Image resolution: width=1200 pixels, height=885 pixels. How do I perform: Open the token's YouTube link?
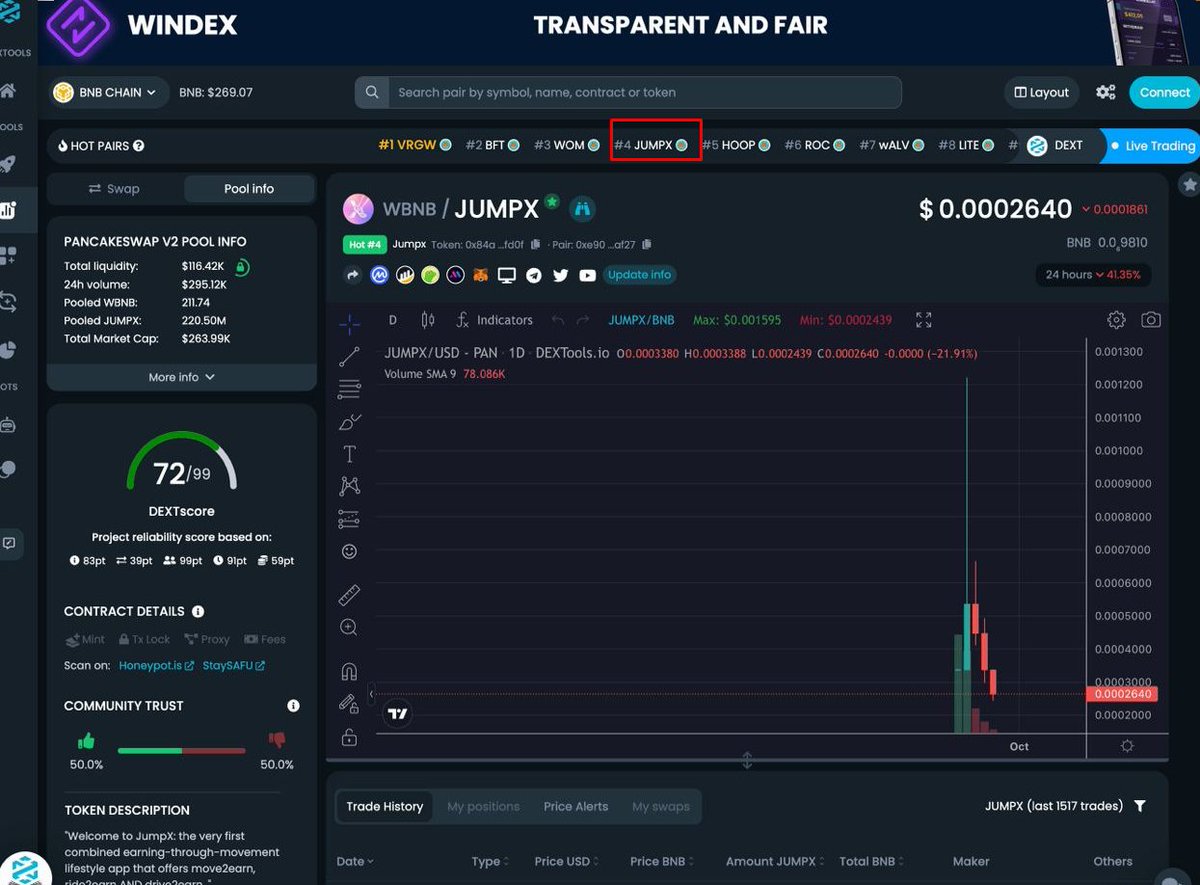(587, 275)
